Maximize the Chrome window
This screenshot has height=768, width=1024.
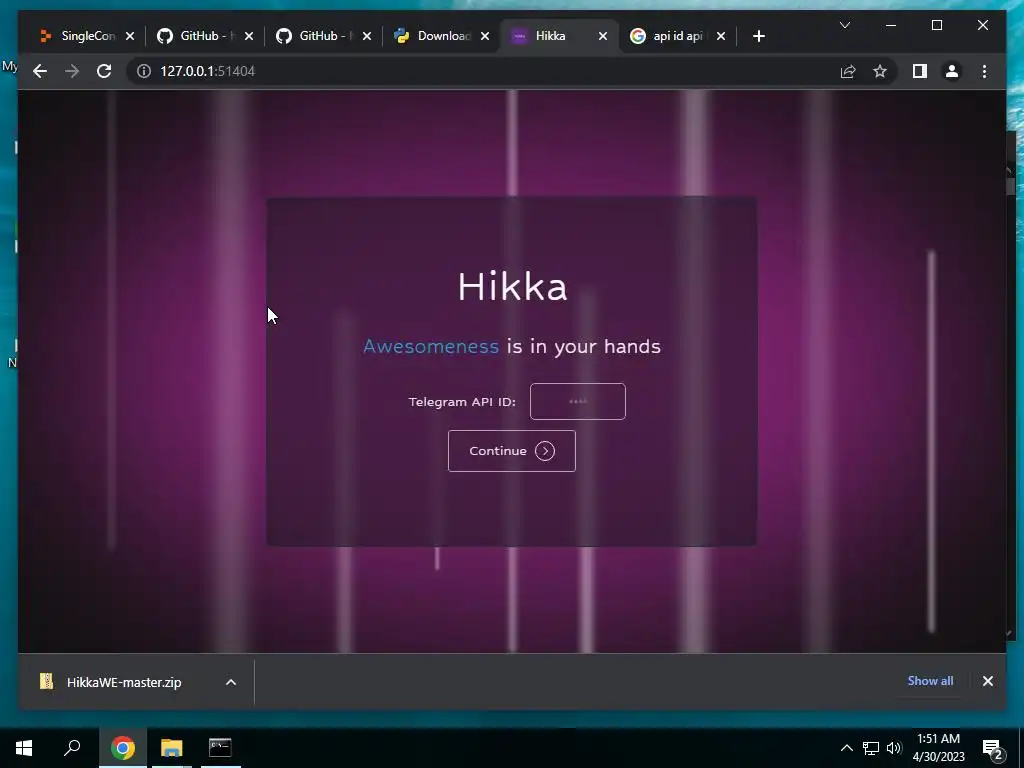pyautogui.click(x=936, y=25)
